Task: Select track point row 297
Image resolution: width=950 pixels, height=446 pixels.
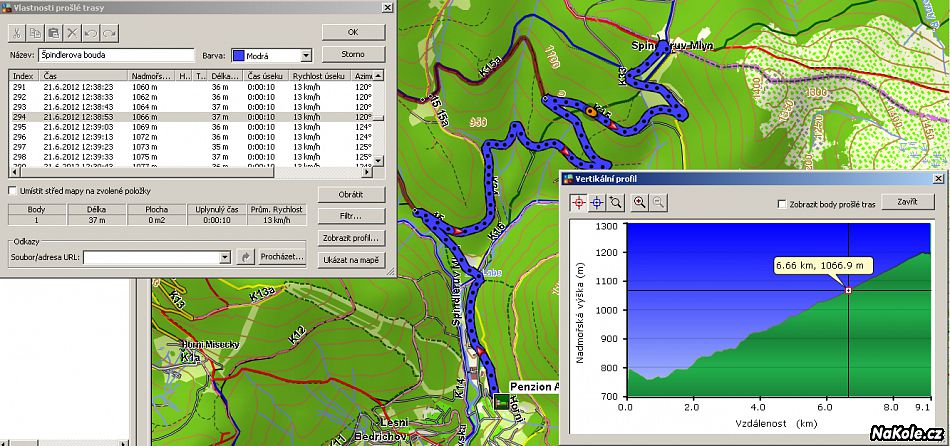Action: (x=191, y=147)
